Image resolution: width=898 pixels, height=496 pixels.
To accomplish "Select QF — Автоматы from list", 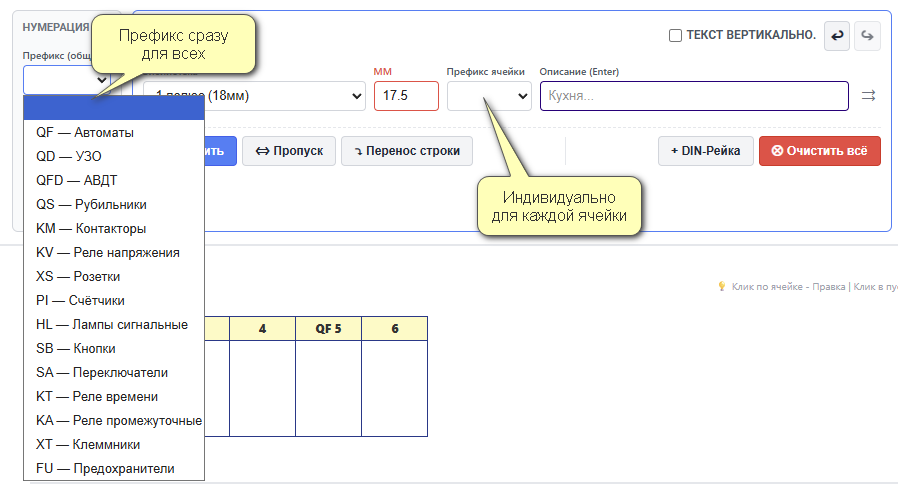I will pos(84,132).
